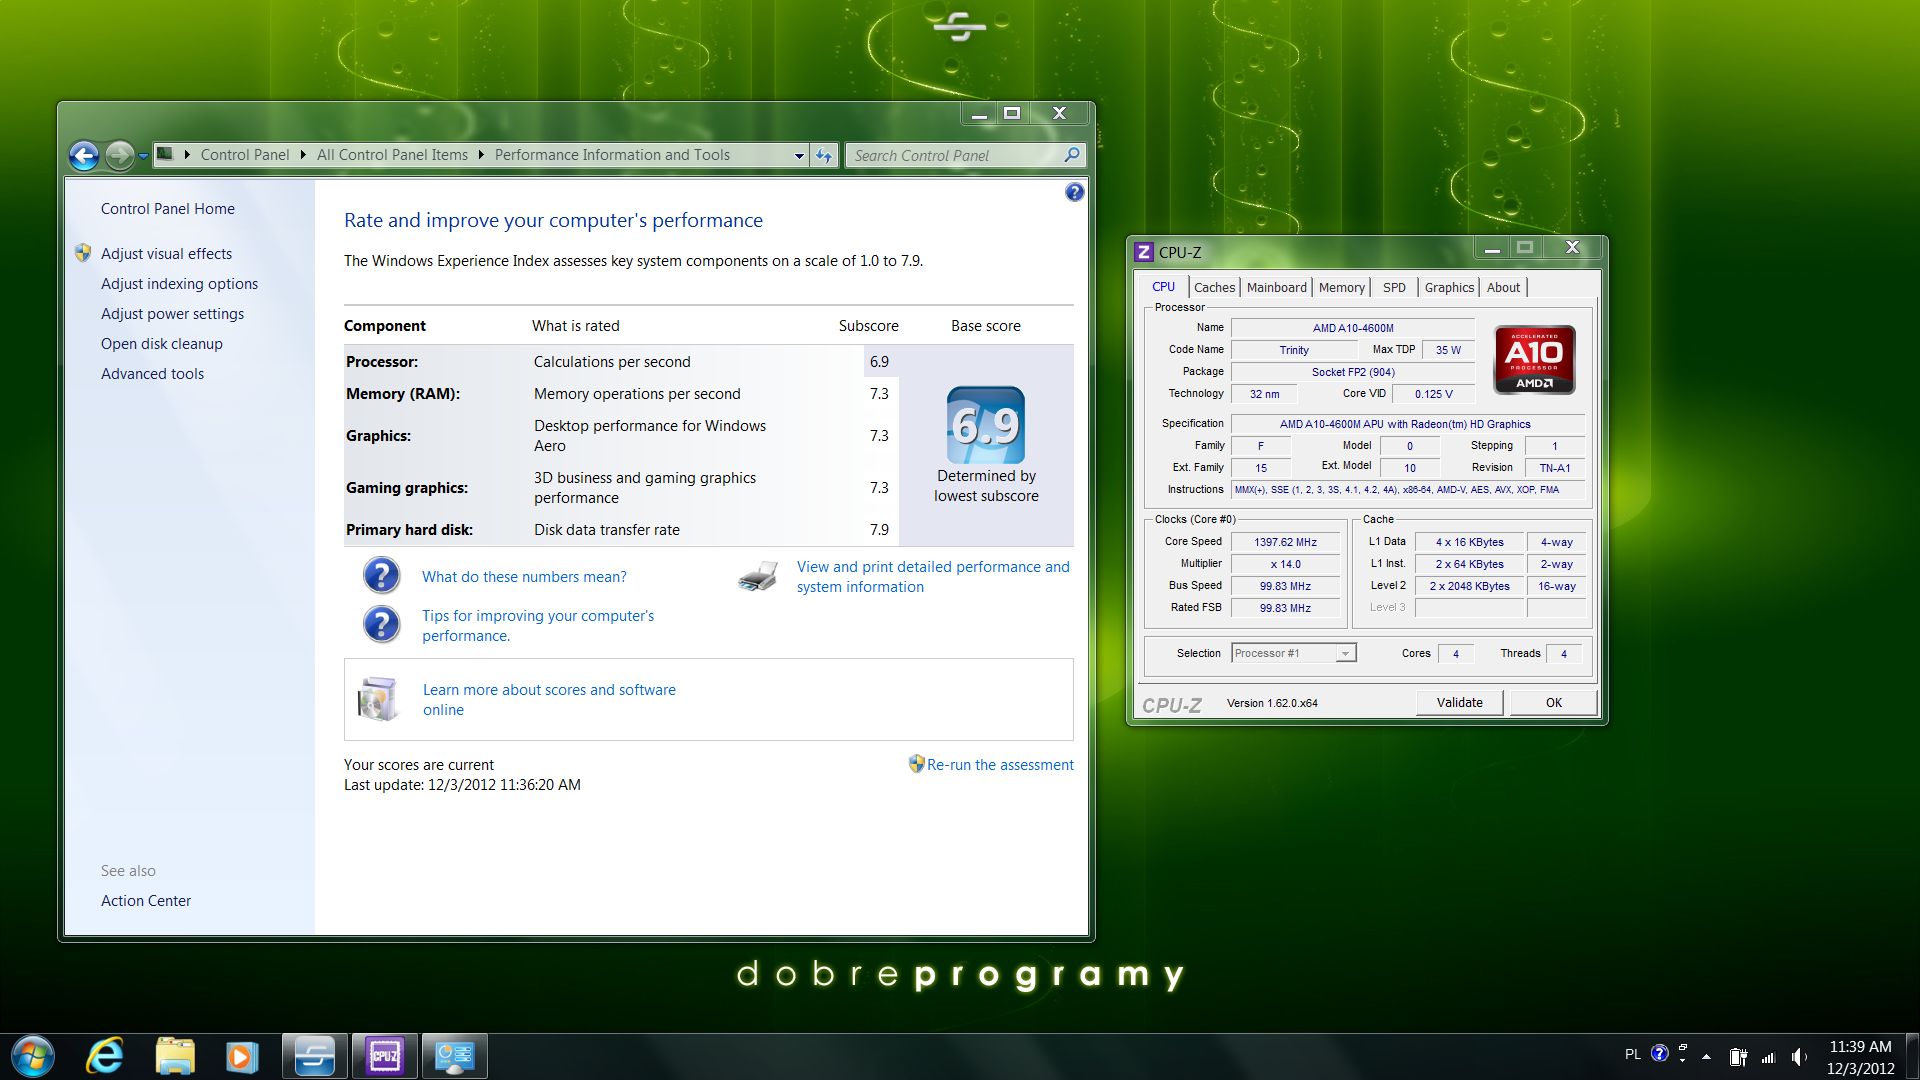
Task: Click the Search Control Panel field
Action: coord(957,155)
